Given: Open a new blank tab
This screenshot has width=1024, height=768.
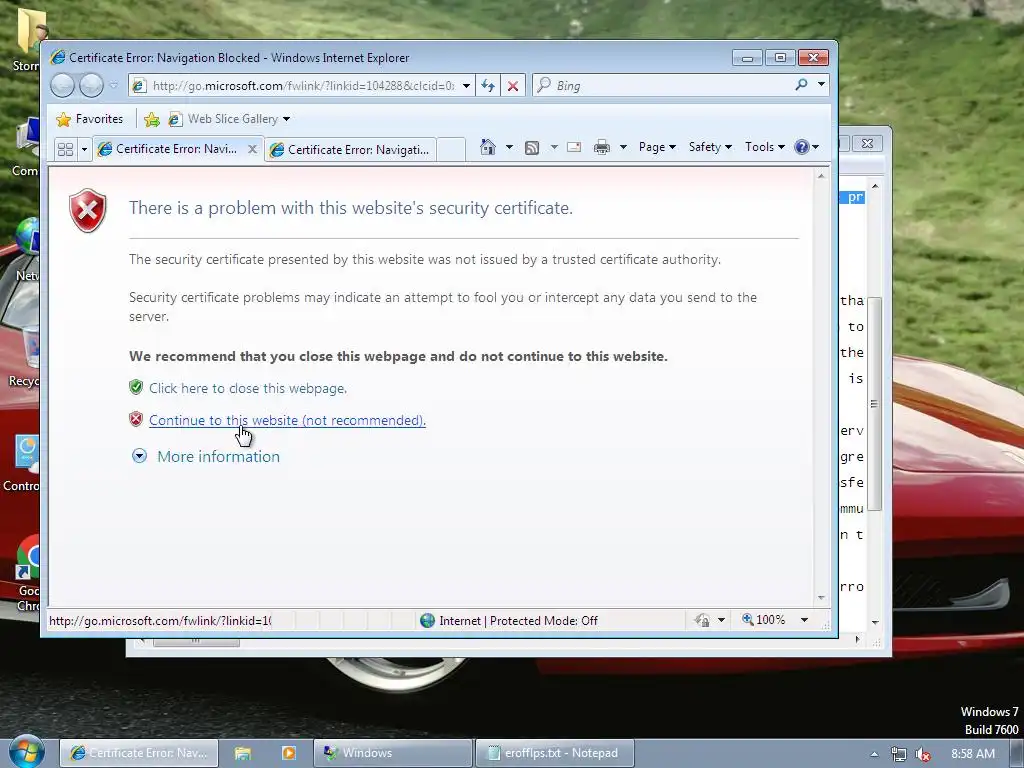Looking at the screenshot, I should pos(451,150).
